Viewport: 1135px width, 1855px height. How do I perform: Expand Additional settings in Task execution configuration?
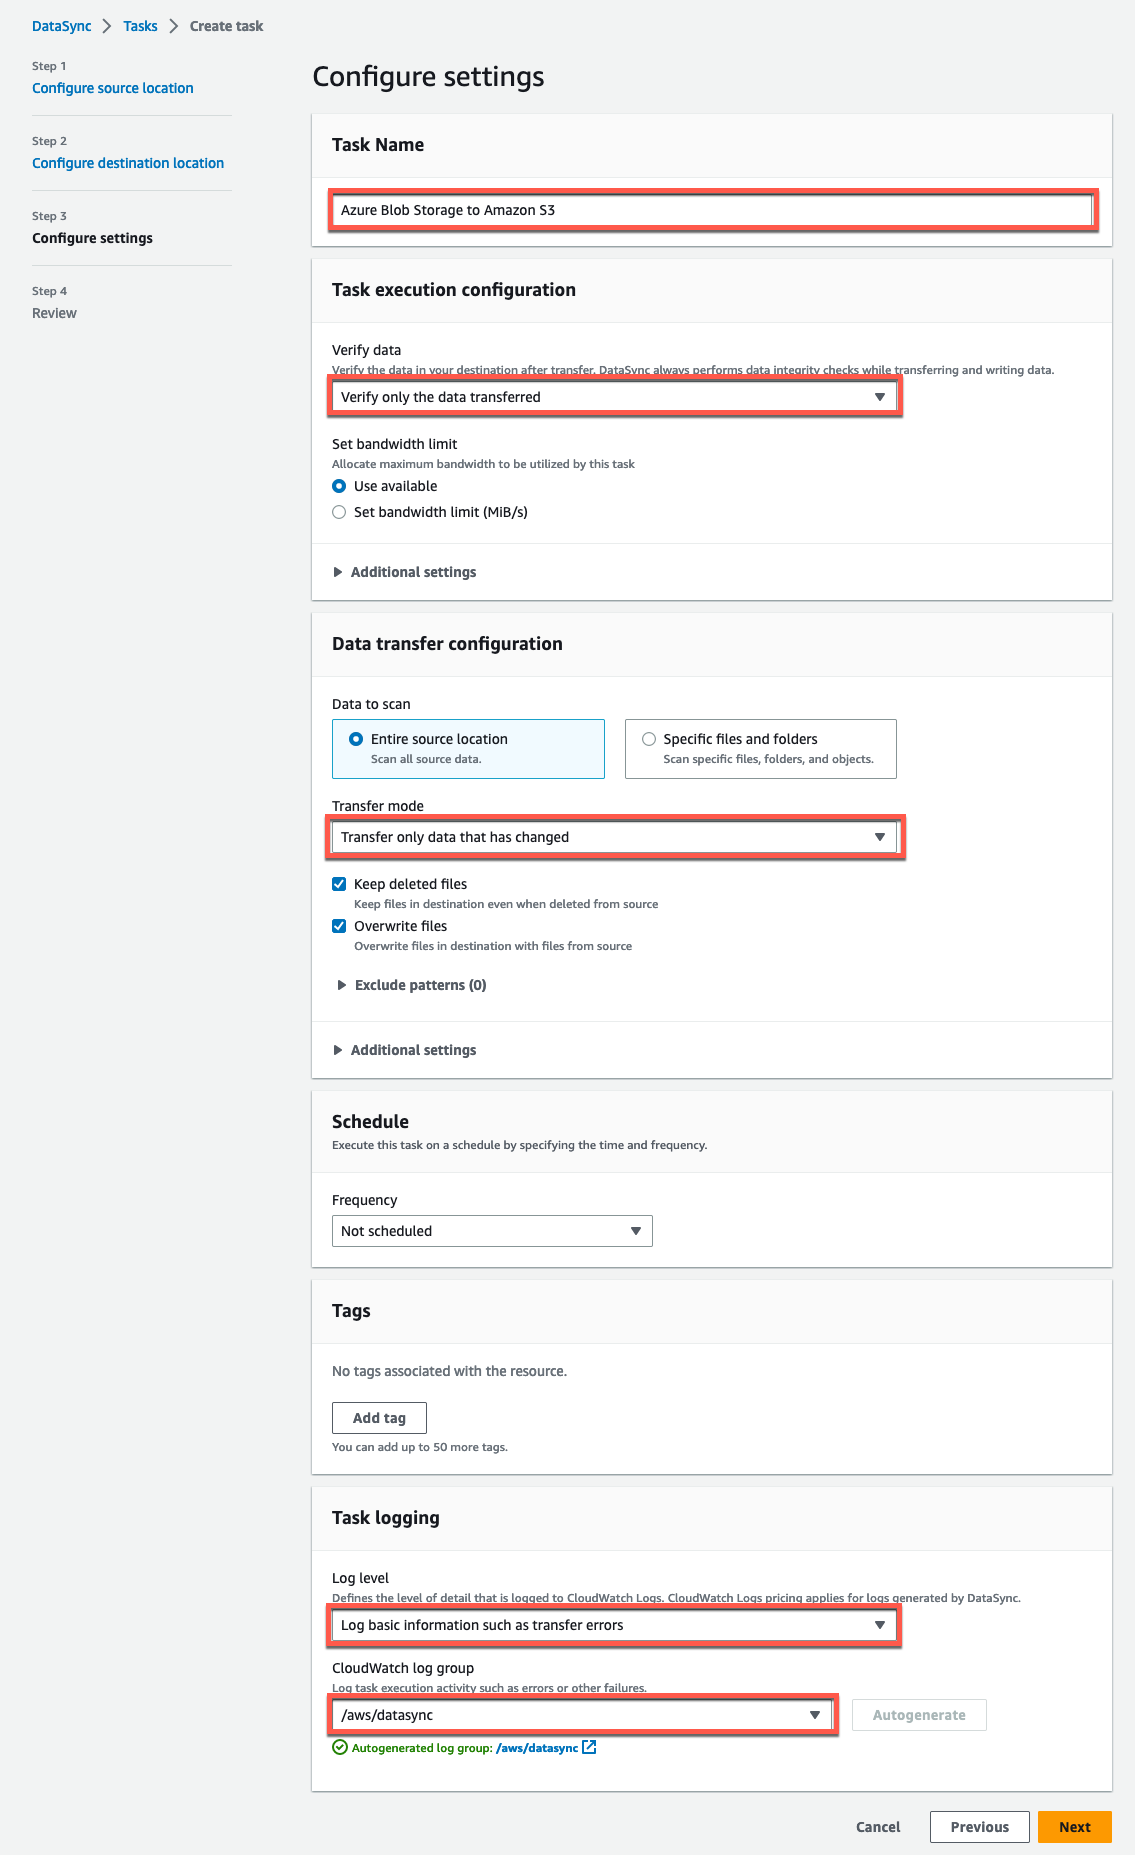pos(413,571)
